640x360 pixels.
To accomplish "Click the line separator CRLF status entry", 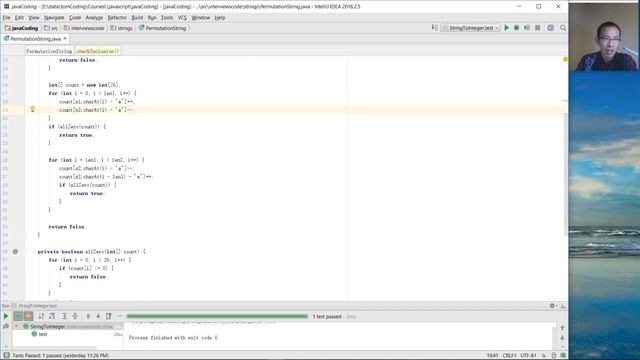I will 509,356.
